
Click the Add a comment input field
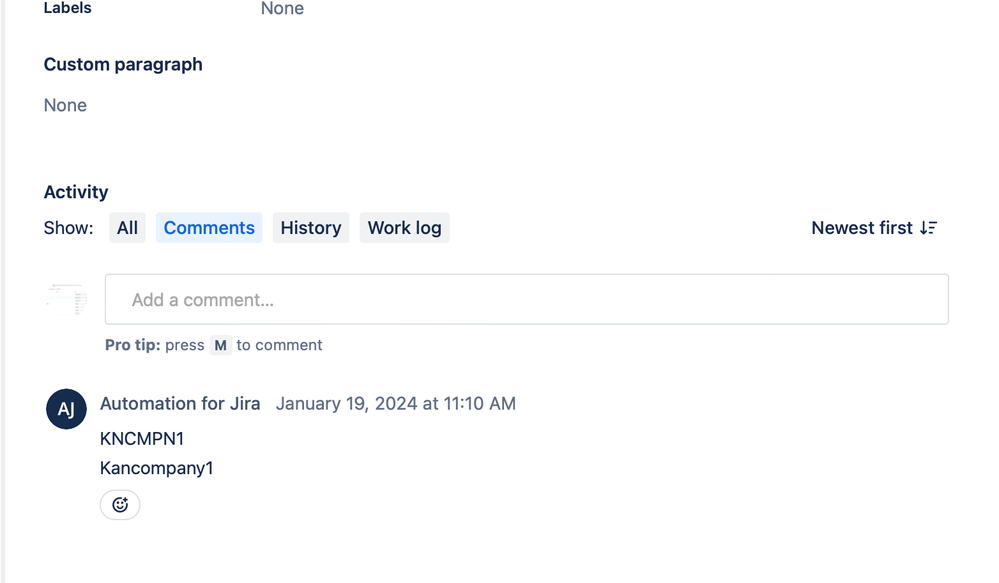pyautogui.click(x=527, y=298)
